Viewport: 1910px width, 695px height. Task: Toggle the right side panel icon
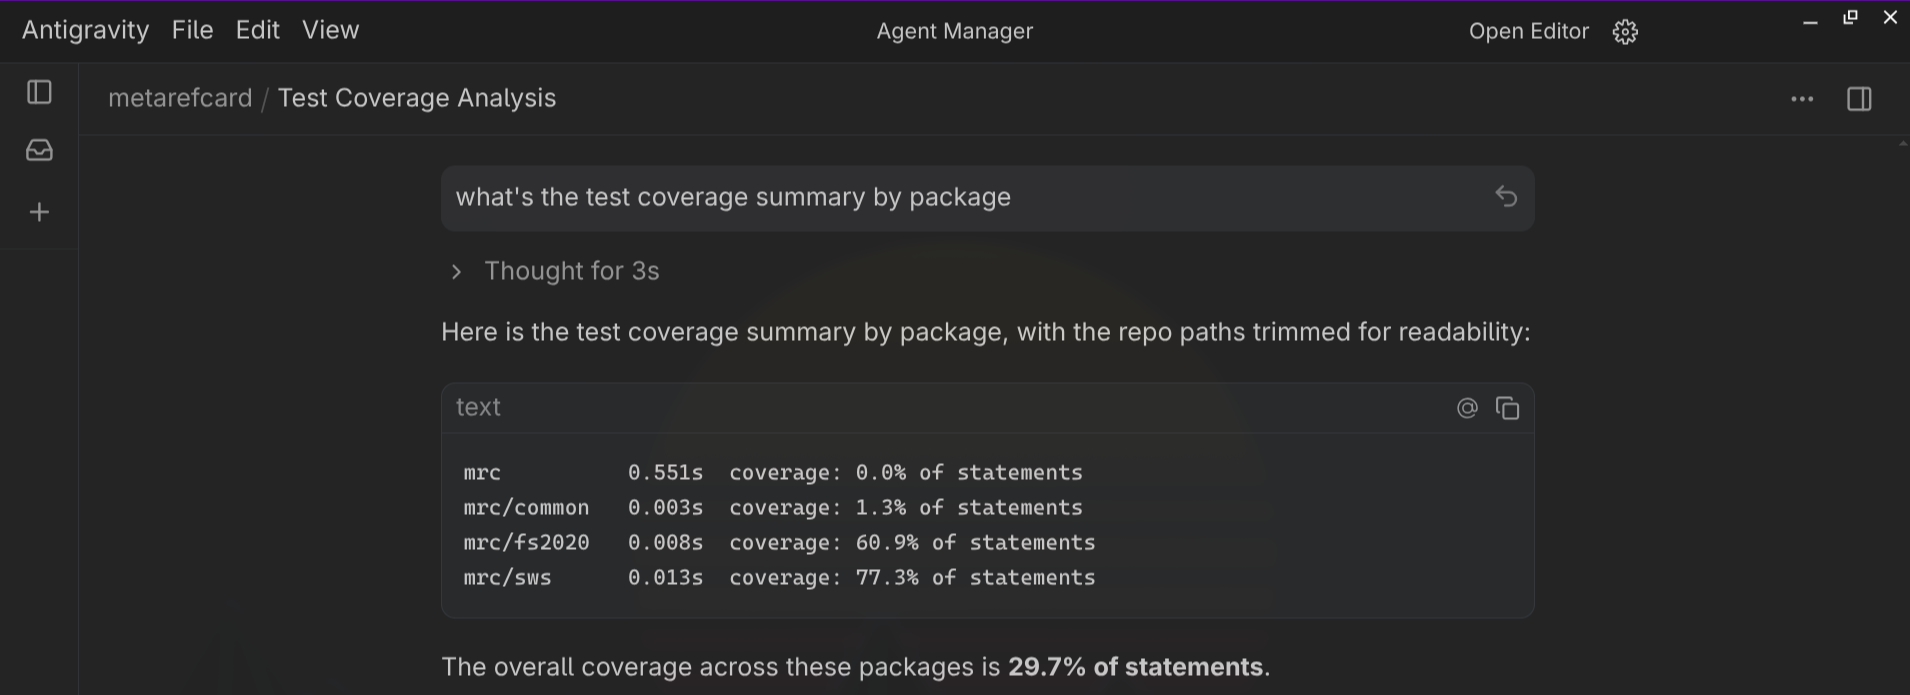(1859, 99)
